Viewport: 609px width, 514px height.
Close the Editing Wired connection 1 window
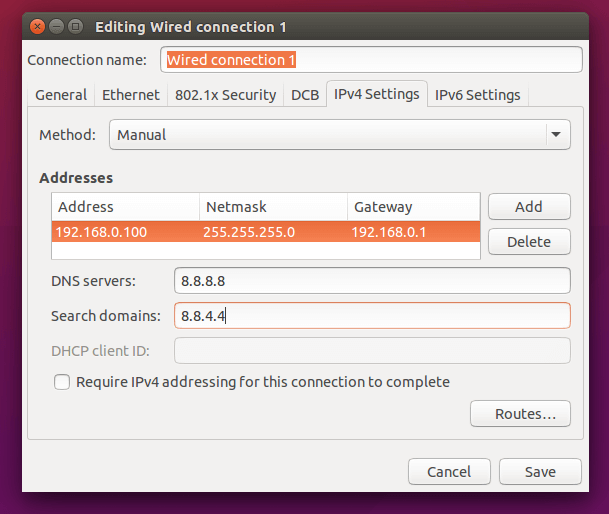[x=36, y=24]
